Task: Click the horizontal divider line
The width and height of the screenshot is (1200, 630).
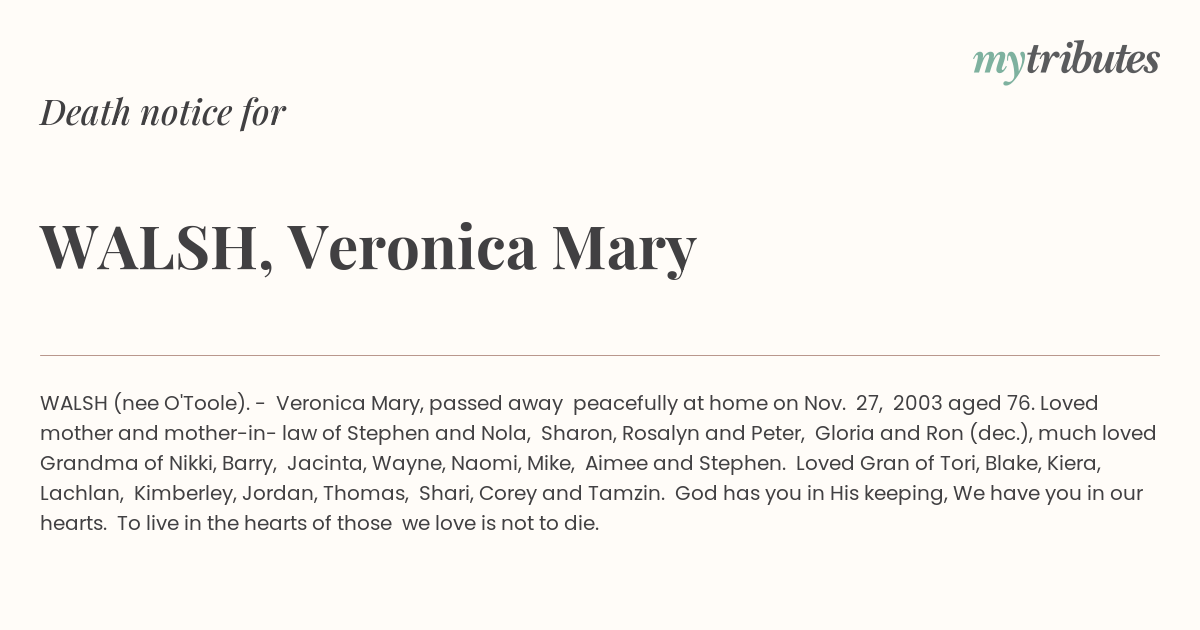Action: (x=600, y=355)
